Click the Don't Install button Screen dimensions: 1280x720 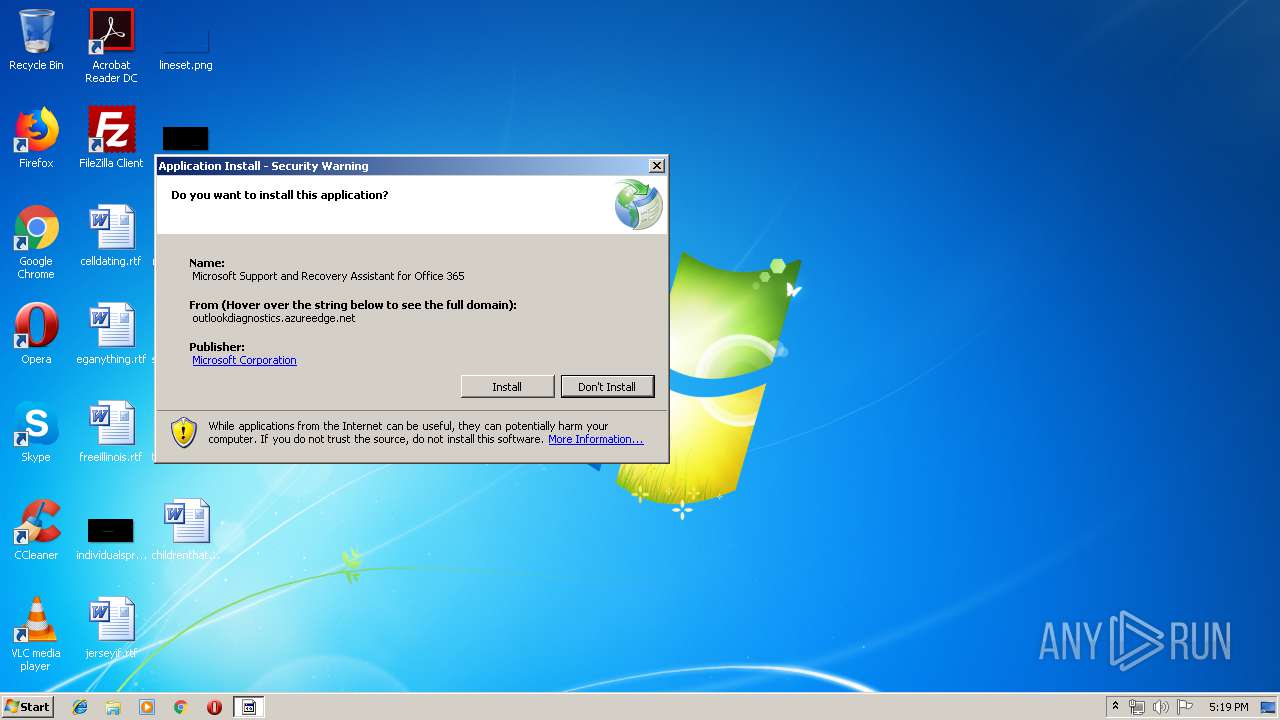pyautogui.click(x=607, y=387)
